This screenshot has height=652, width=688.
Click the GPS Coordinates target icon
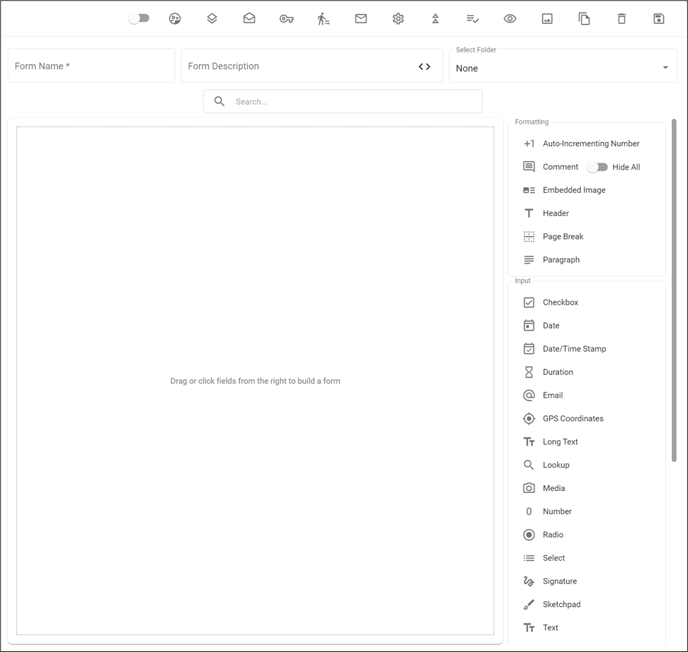[529, 419]
